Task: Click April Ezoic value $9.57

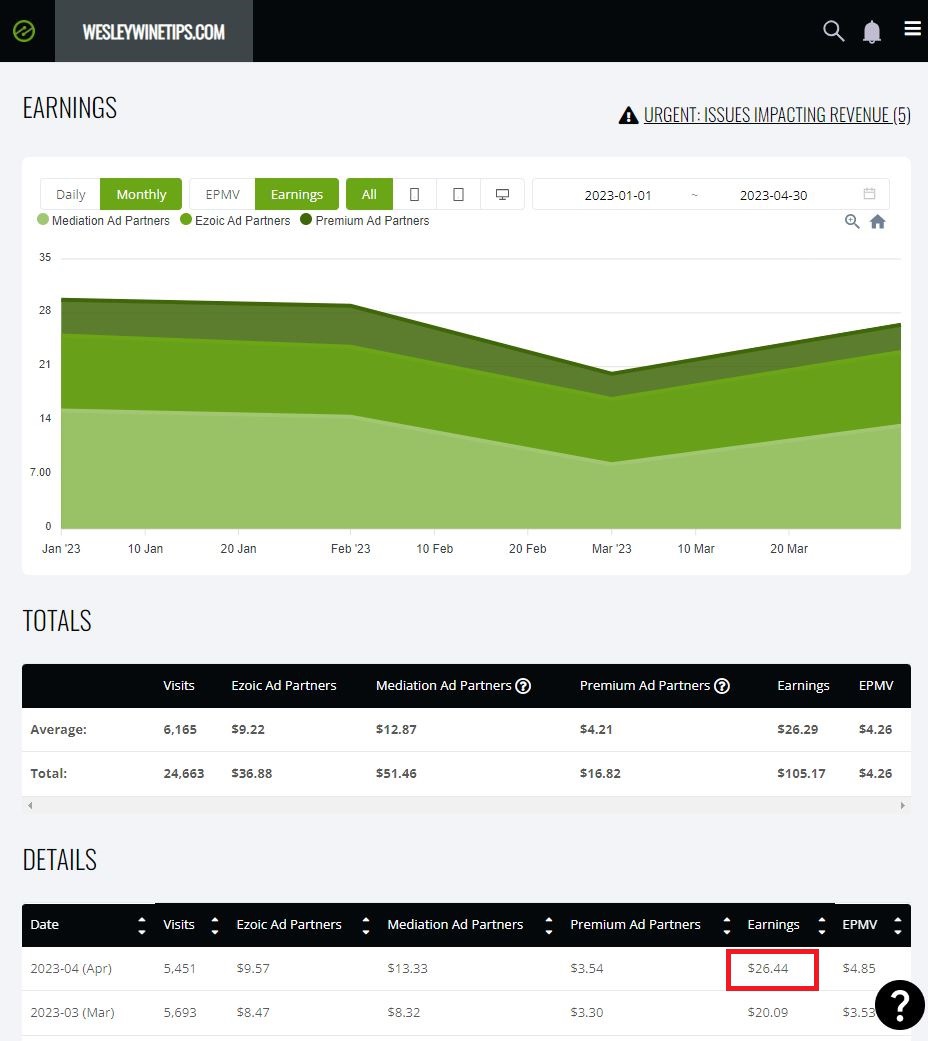Action: [253, 969]
